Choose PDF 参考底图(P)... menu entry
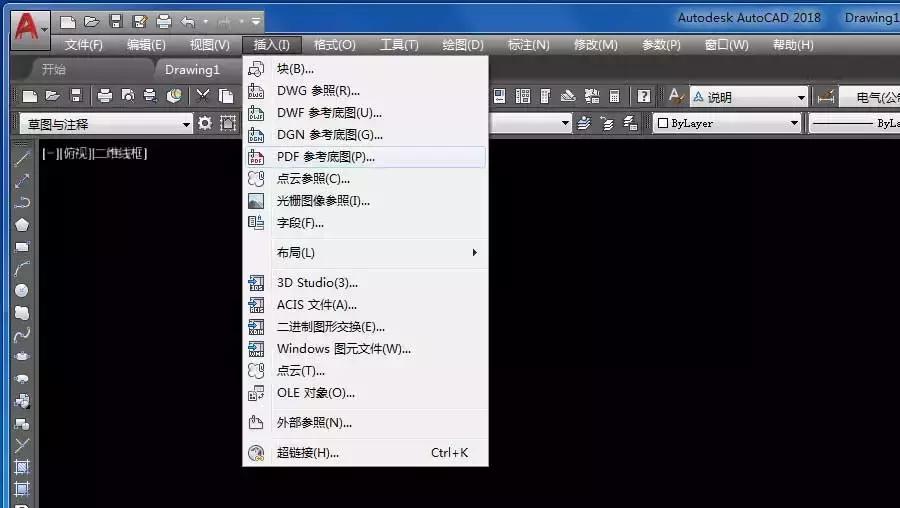900x508 pixels. 366,157
